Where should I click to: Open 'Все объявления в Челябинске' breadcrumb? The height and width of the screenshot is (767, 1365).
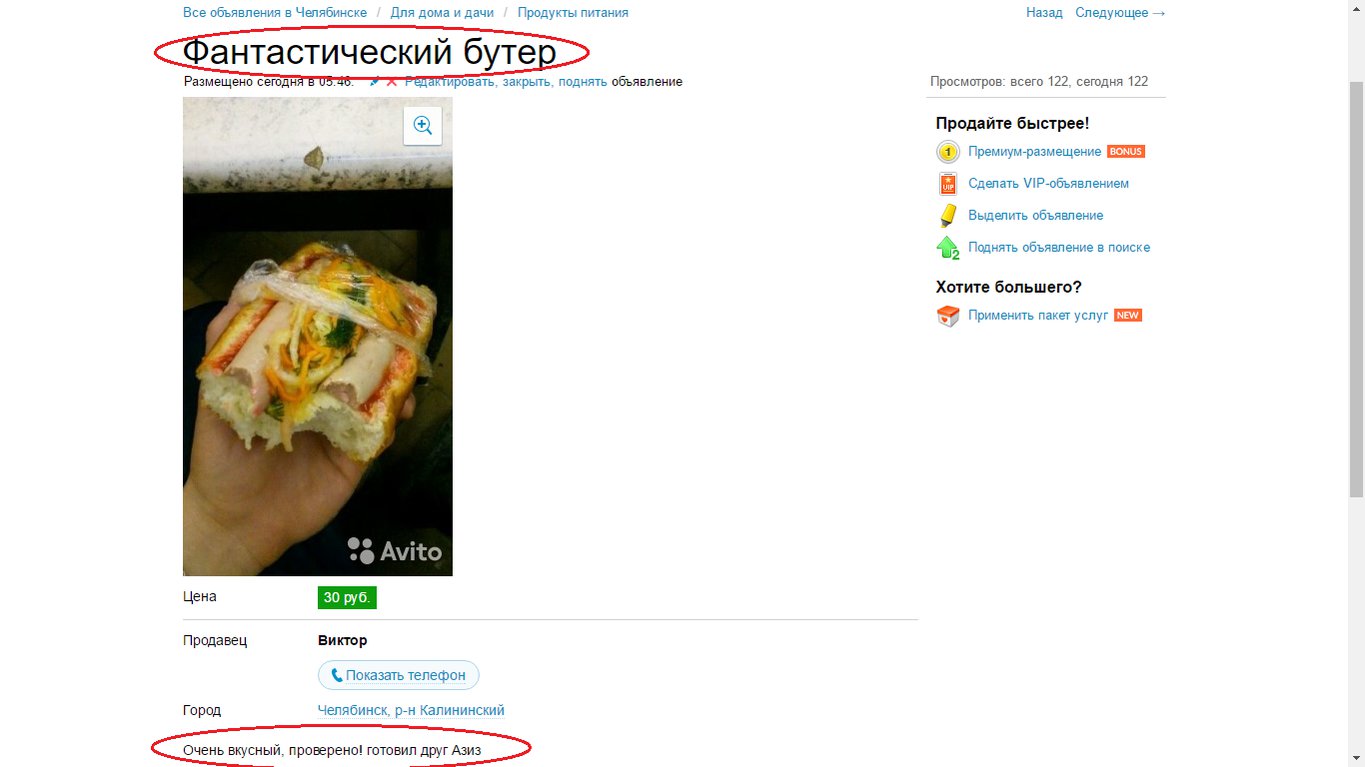coord(275,13)
